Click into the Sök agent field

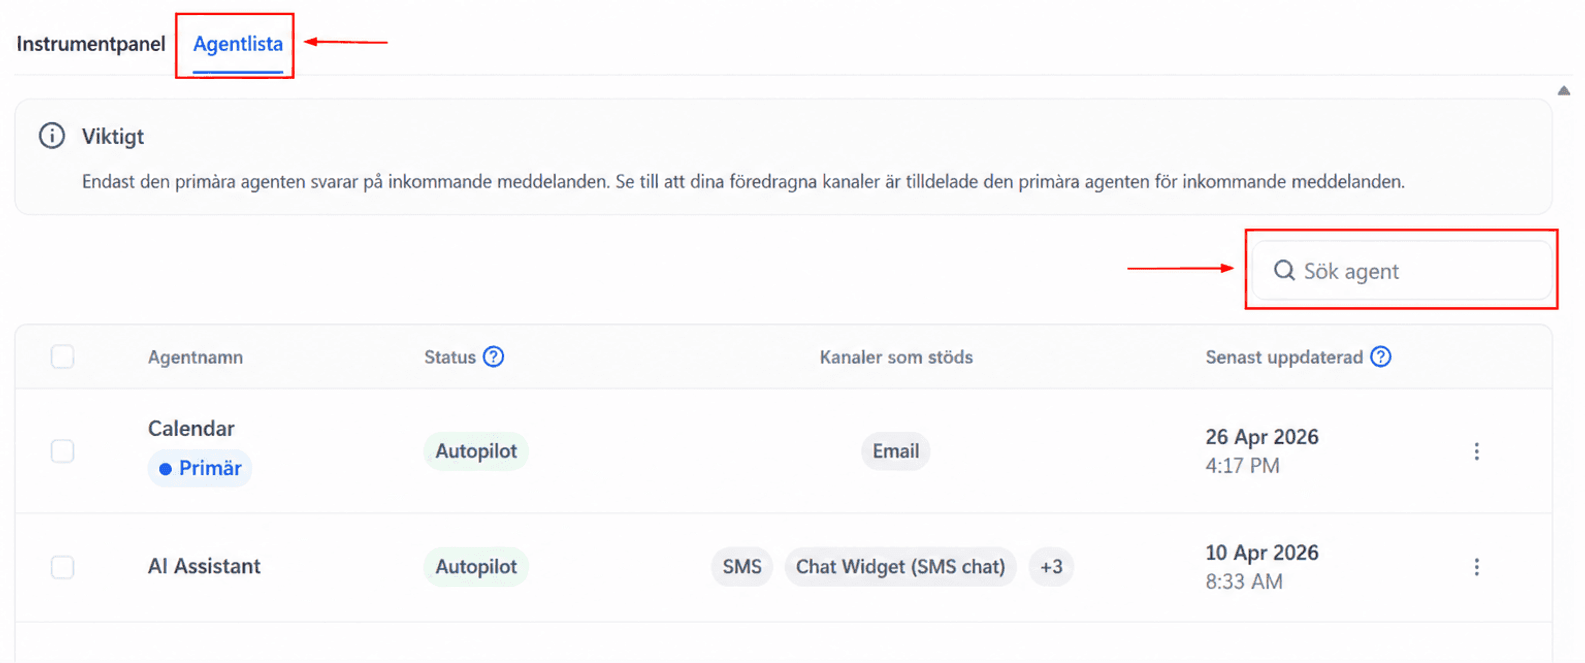coord(1403,271)
